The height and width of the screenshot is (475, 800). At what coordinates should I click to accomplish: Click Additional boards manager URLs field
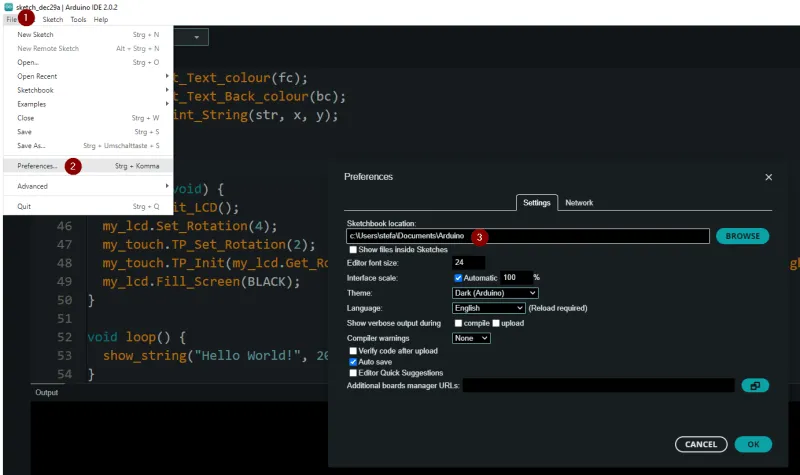(x=598, y=385)
